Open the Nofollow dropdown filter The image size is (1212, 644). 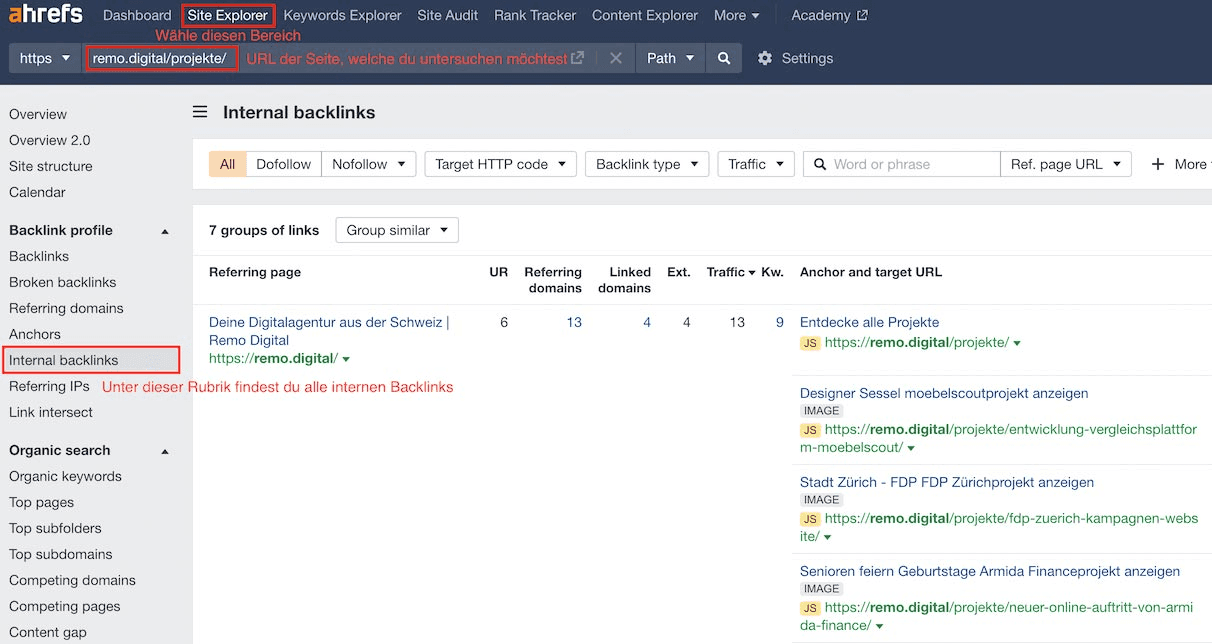tap(369, 164)
